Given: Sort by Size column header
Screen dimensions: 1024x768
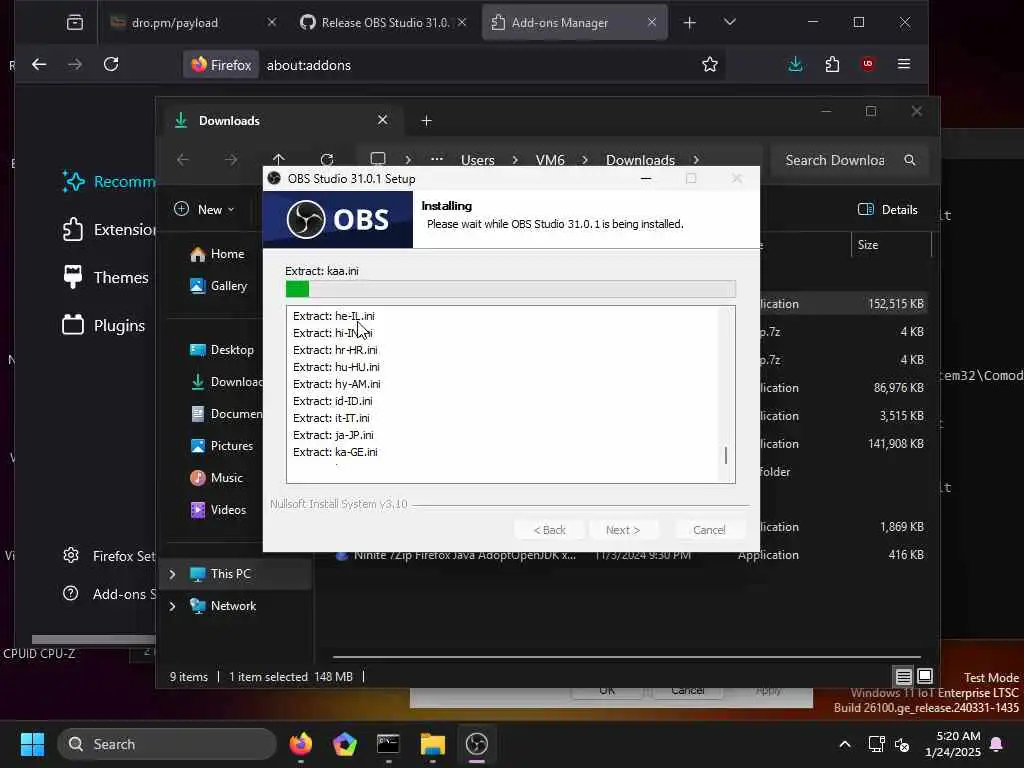Looking at the screenshot, I should 891,245.
